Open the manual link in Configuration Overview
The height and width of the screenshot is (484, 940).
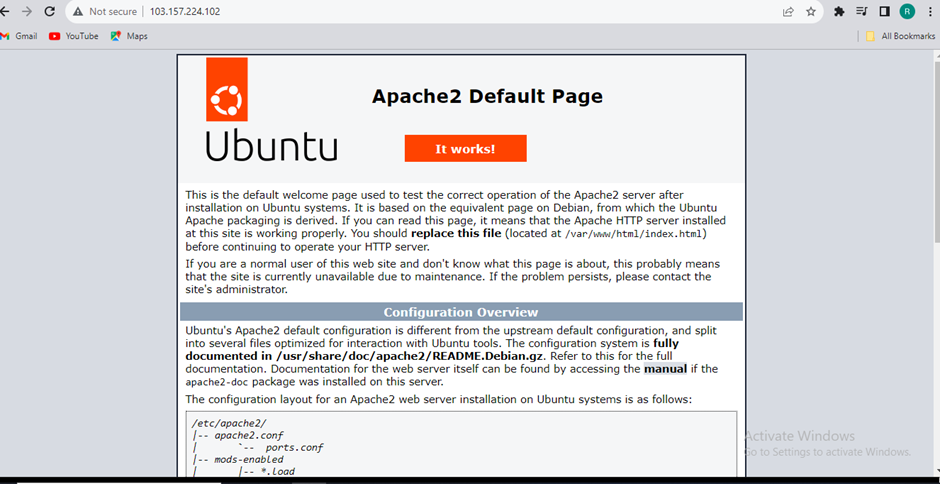(665, 368)
